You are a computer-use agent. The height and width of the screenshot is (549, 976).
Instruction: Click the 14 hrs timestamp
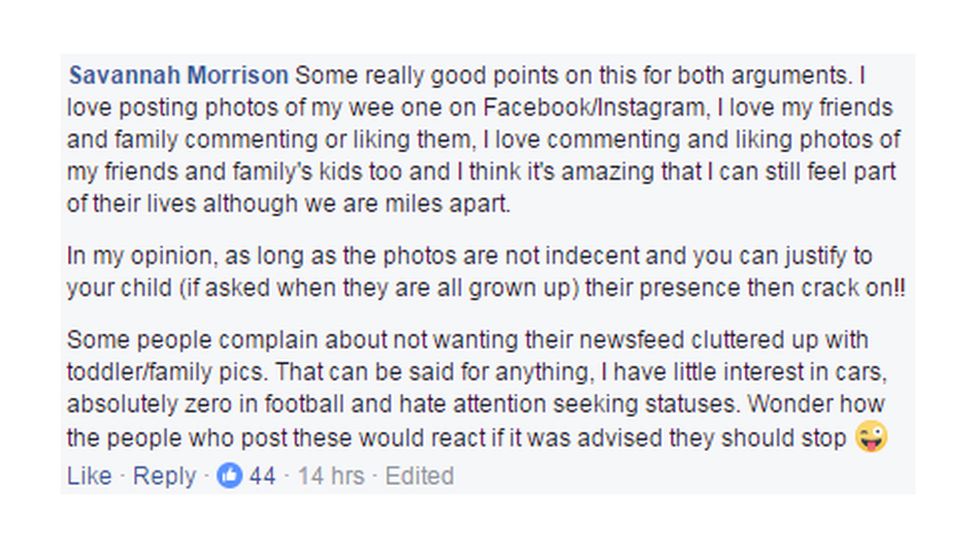[330, 476]
